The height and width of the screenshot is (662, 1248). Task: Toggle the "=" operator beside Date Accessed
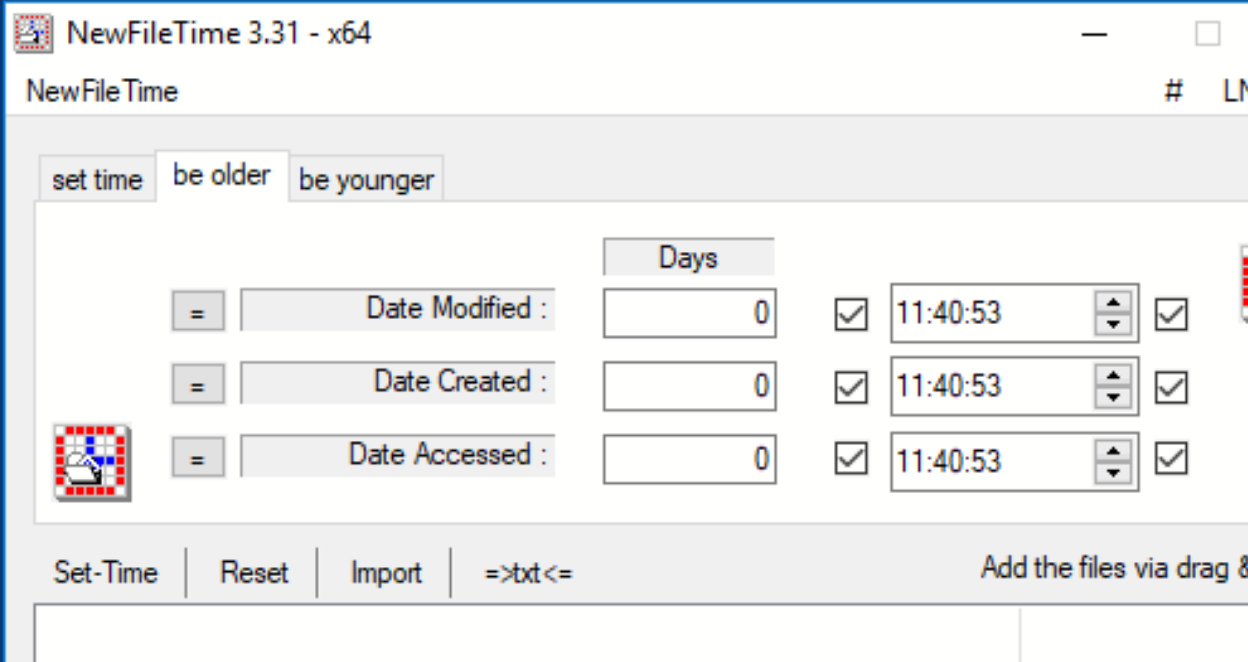[x=197, y=457]
